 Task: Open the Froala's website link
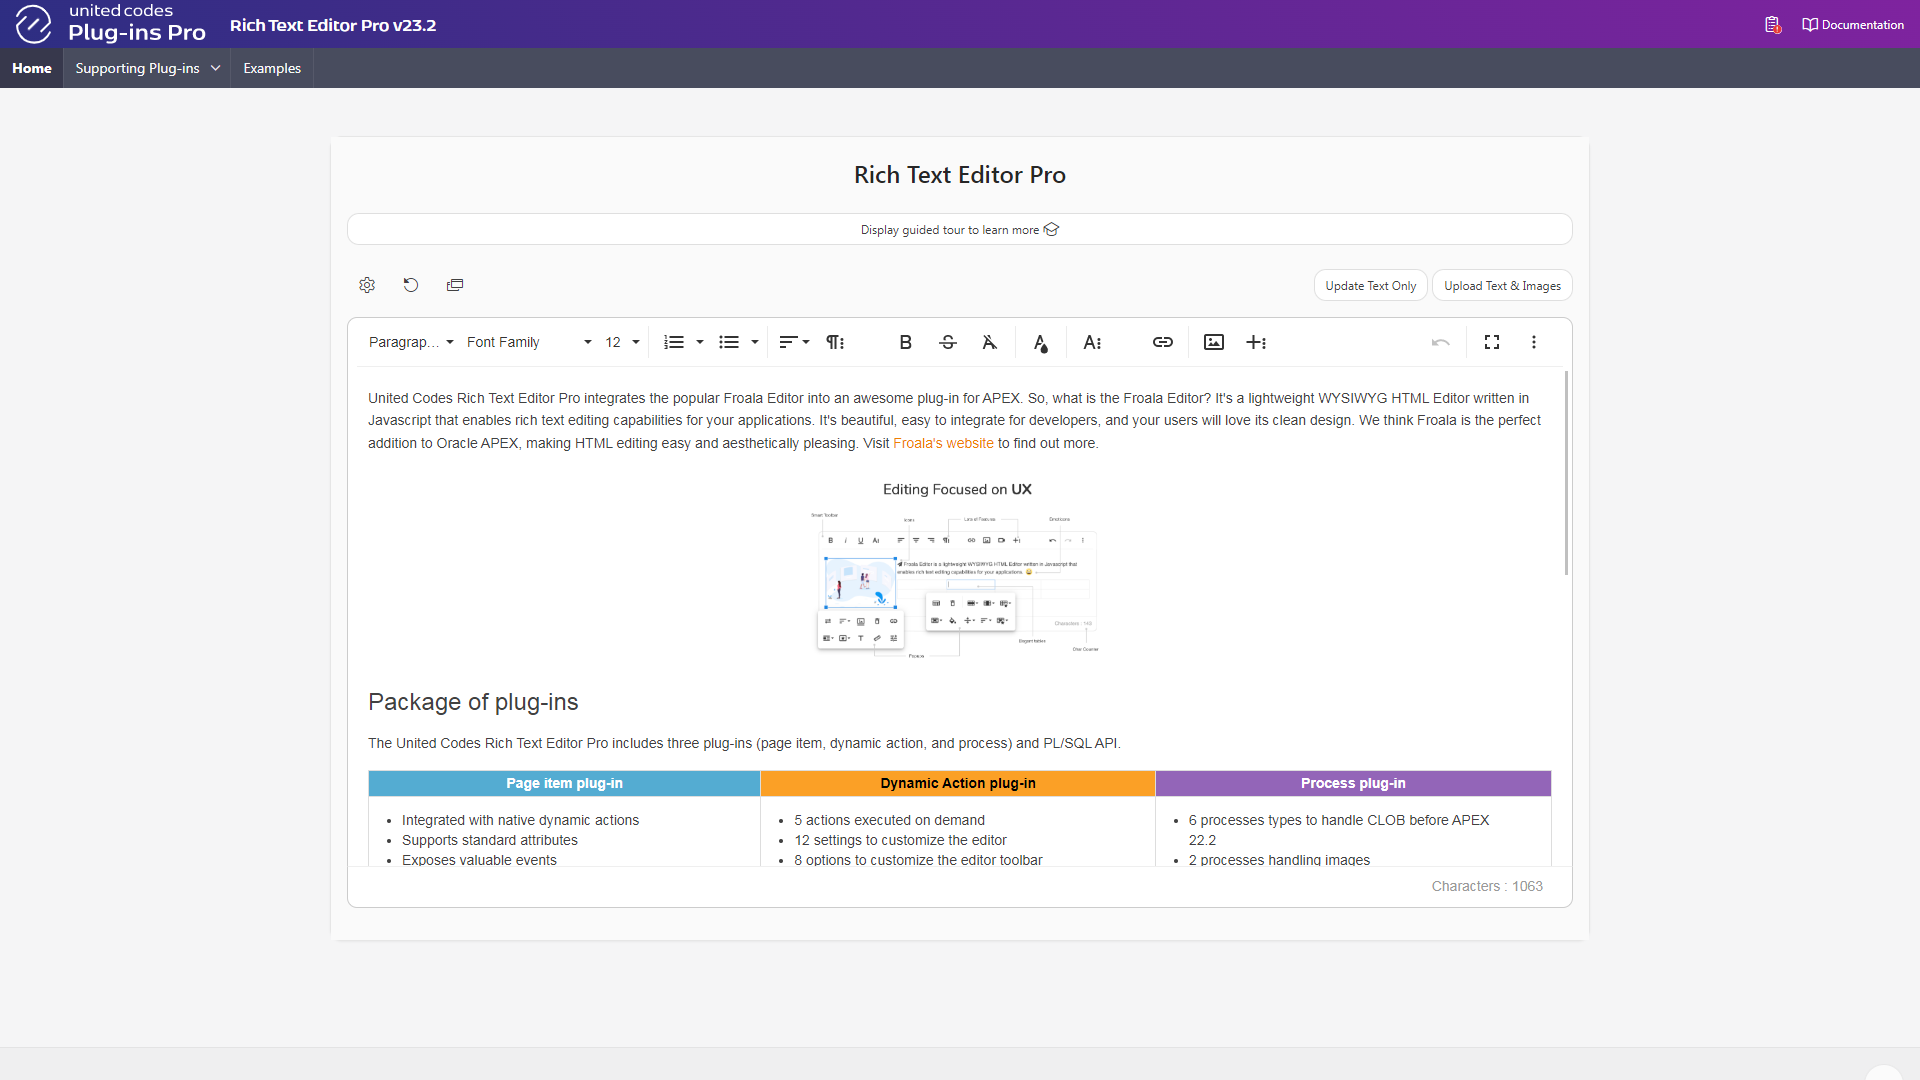[x=943, y=443]
